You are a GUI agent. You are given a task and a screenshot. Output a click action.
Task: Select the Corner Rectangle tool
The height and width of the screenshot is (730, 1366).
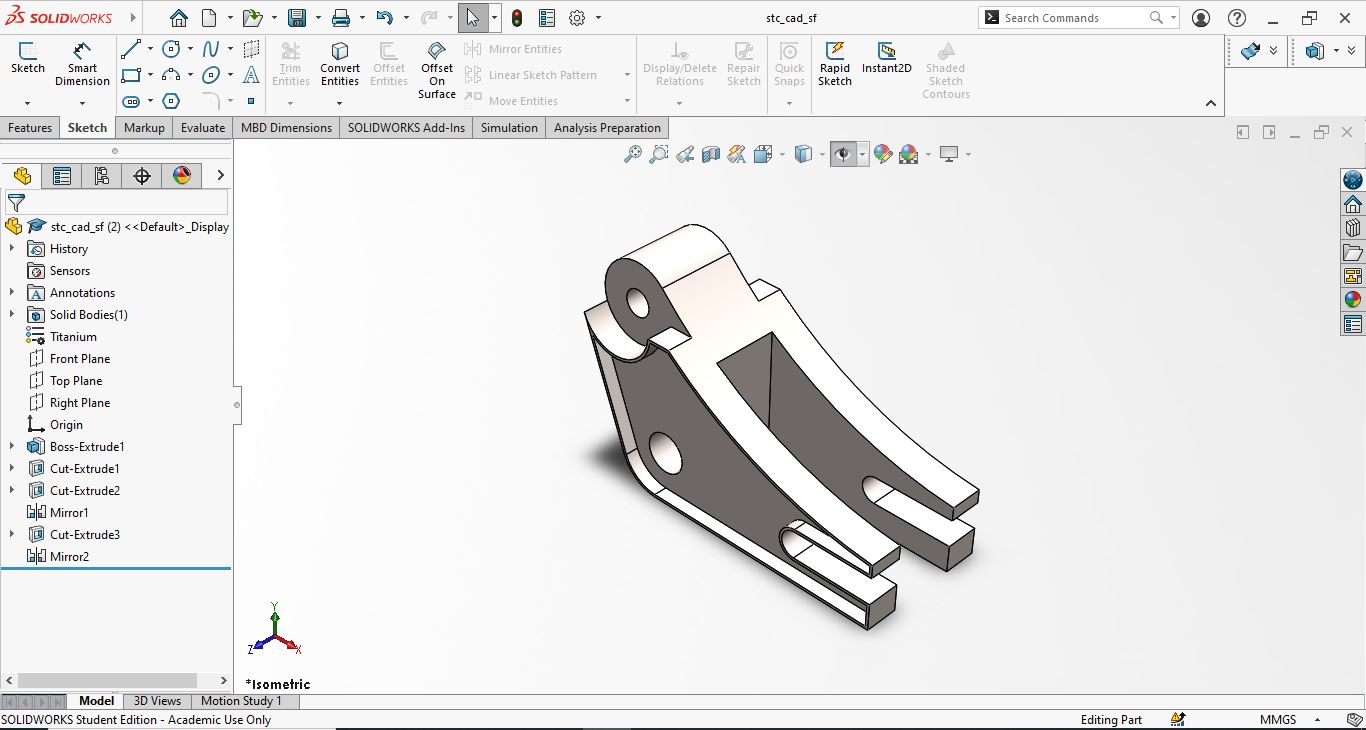point(131,75)
